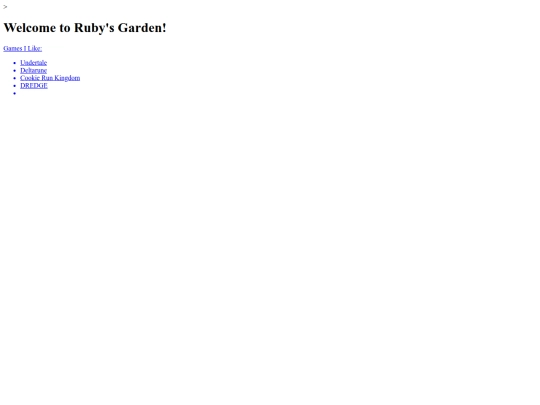Click the word Like: in the top link

pos(35,49)
